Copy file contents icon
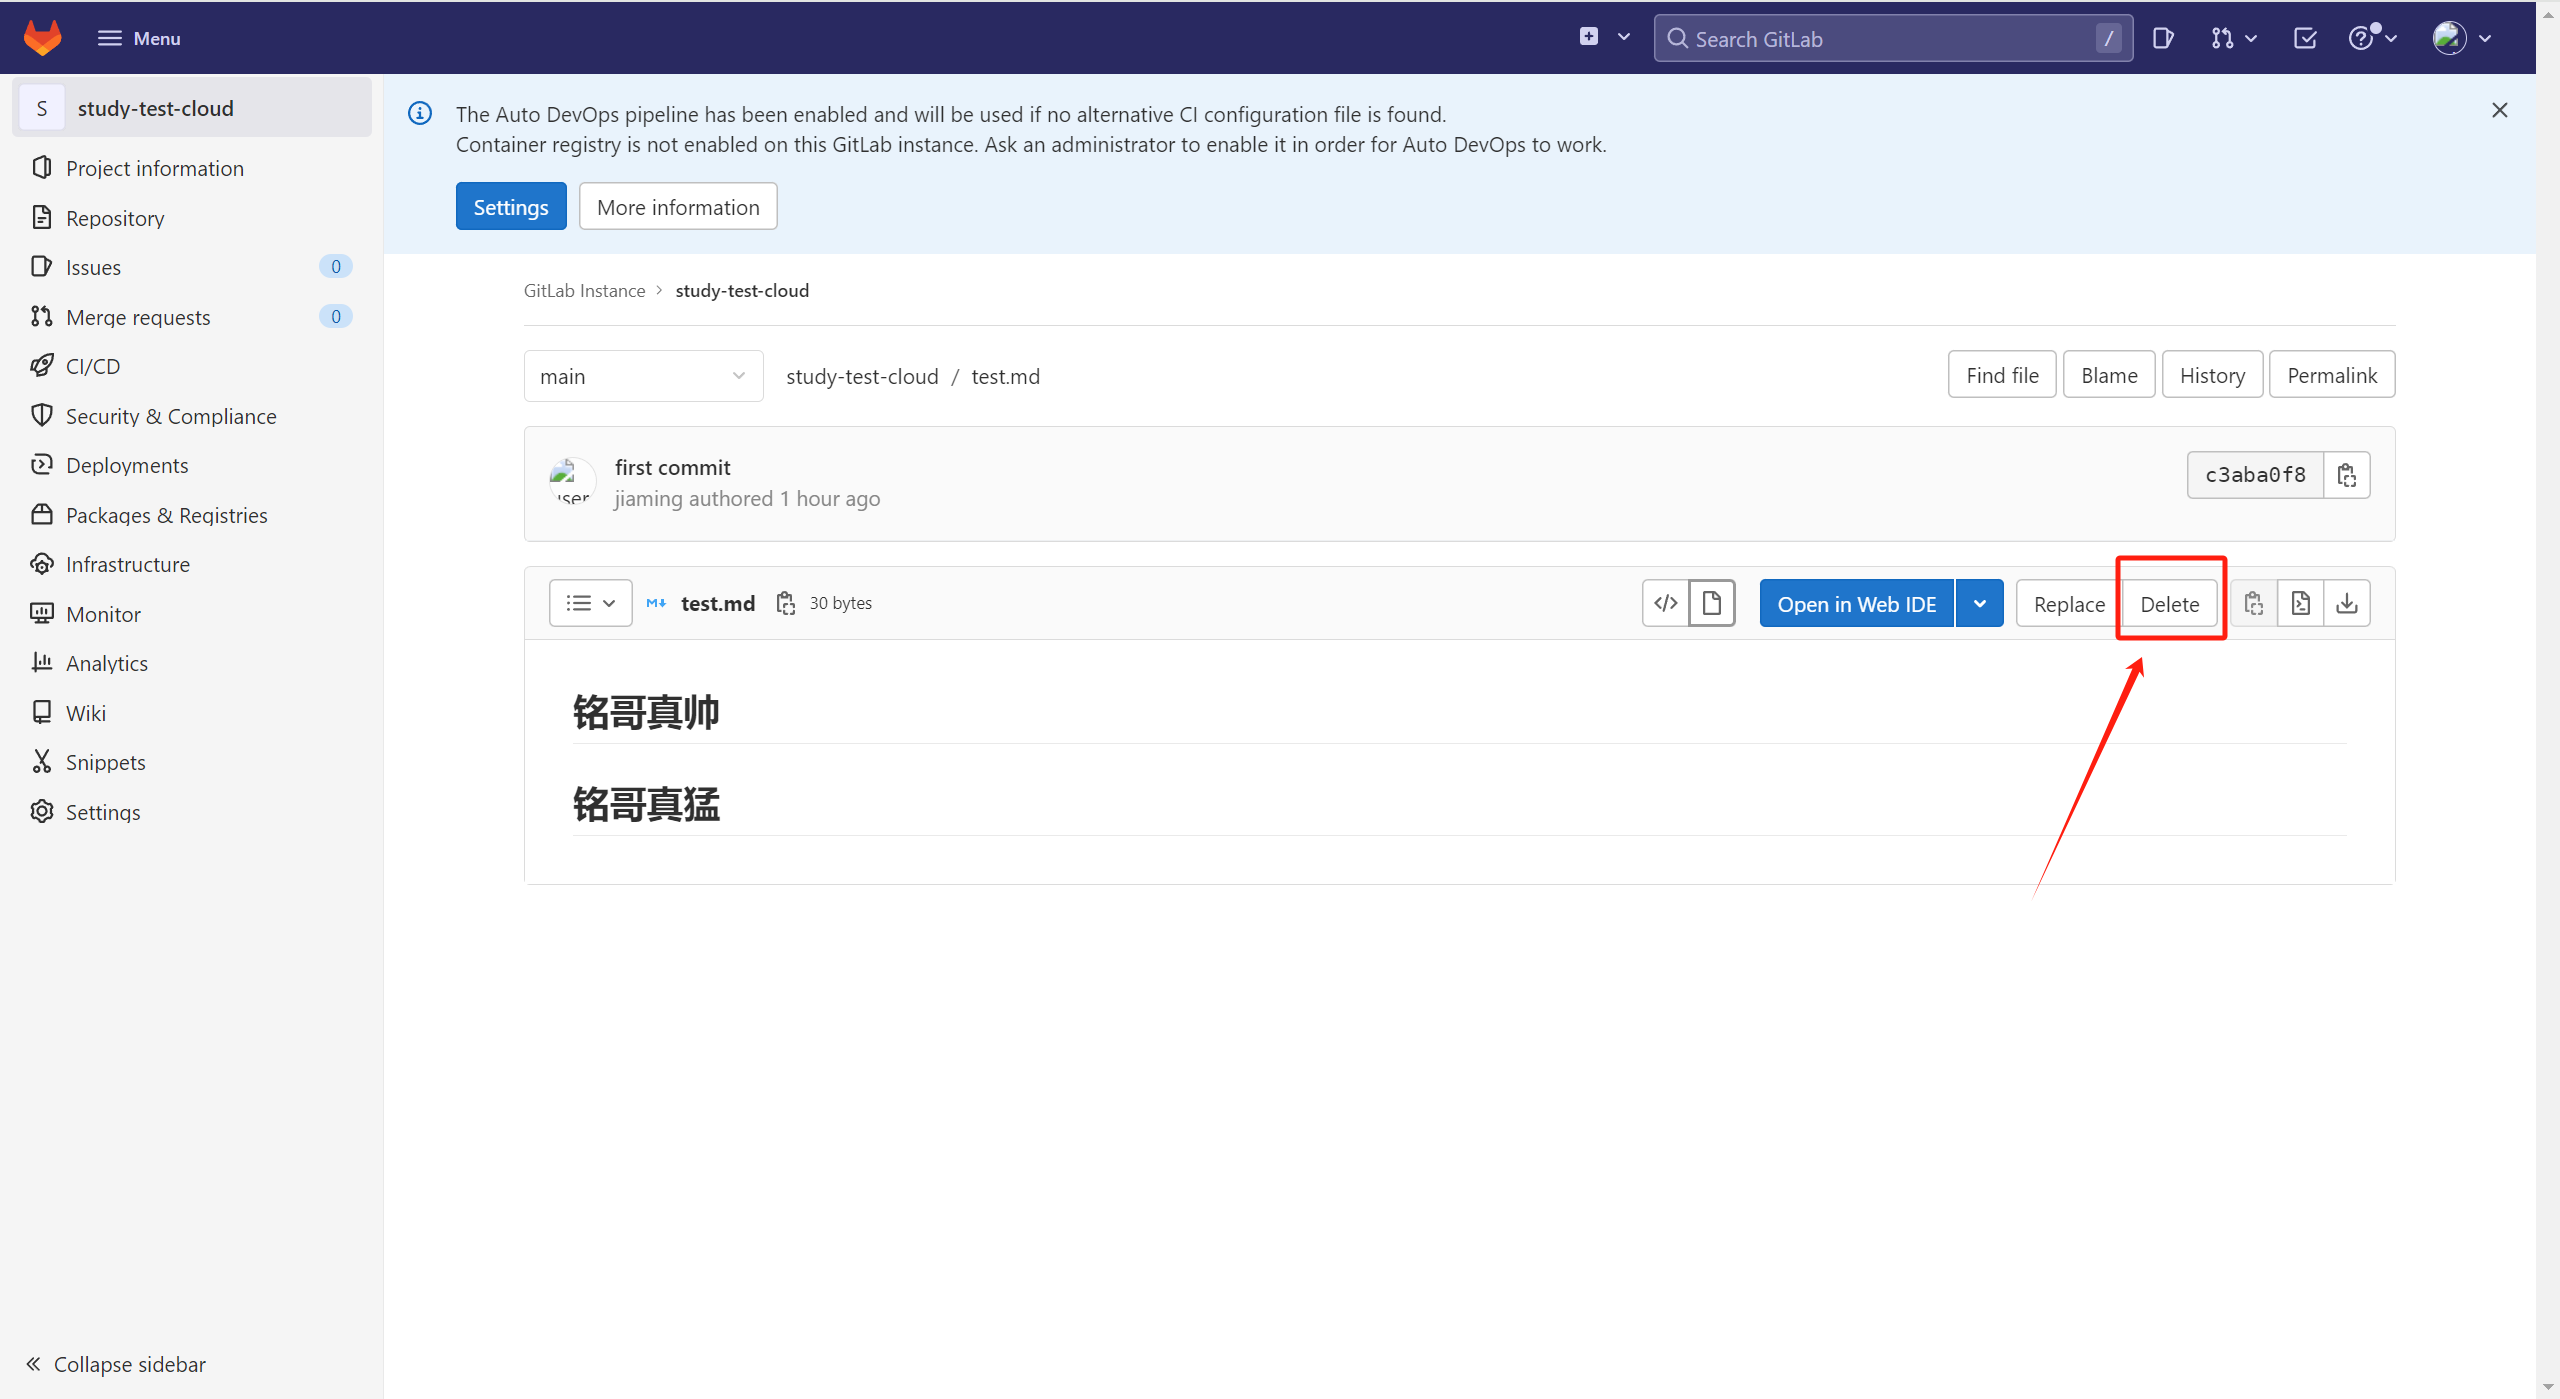This screenshot has width=2560, height=1399. tap(2253, 603)
